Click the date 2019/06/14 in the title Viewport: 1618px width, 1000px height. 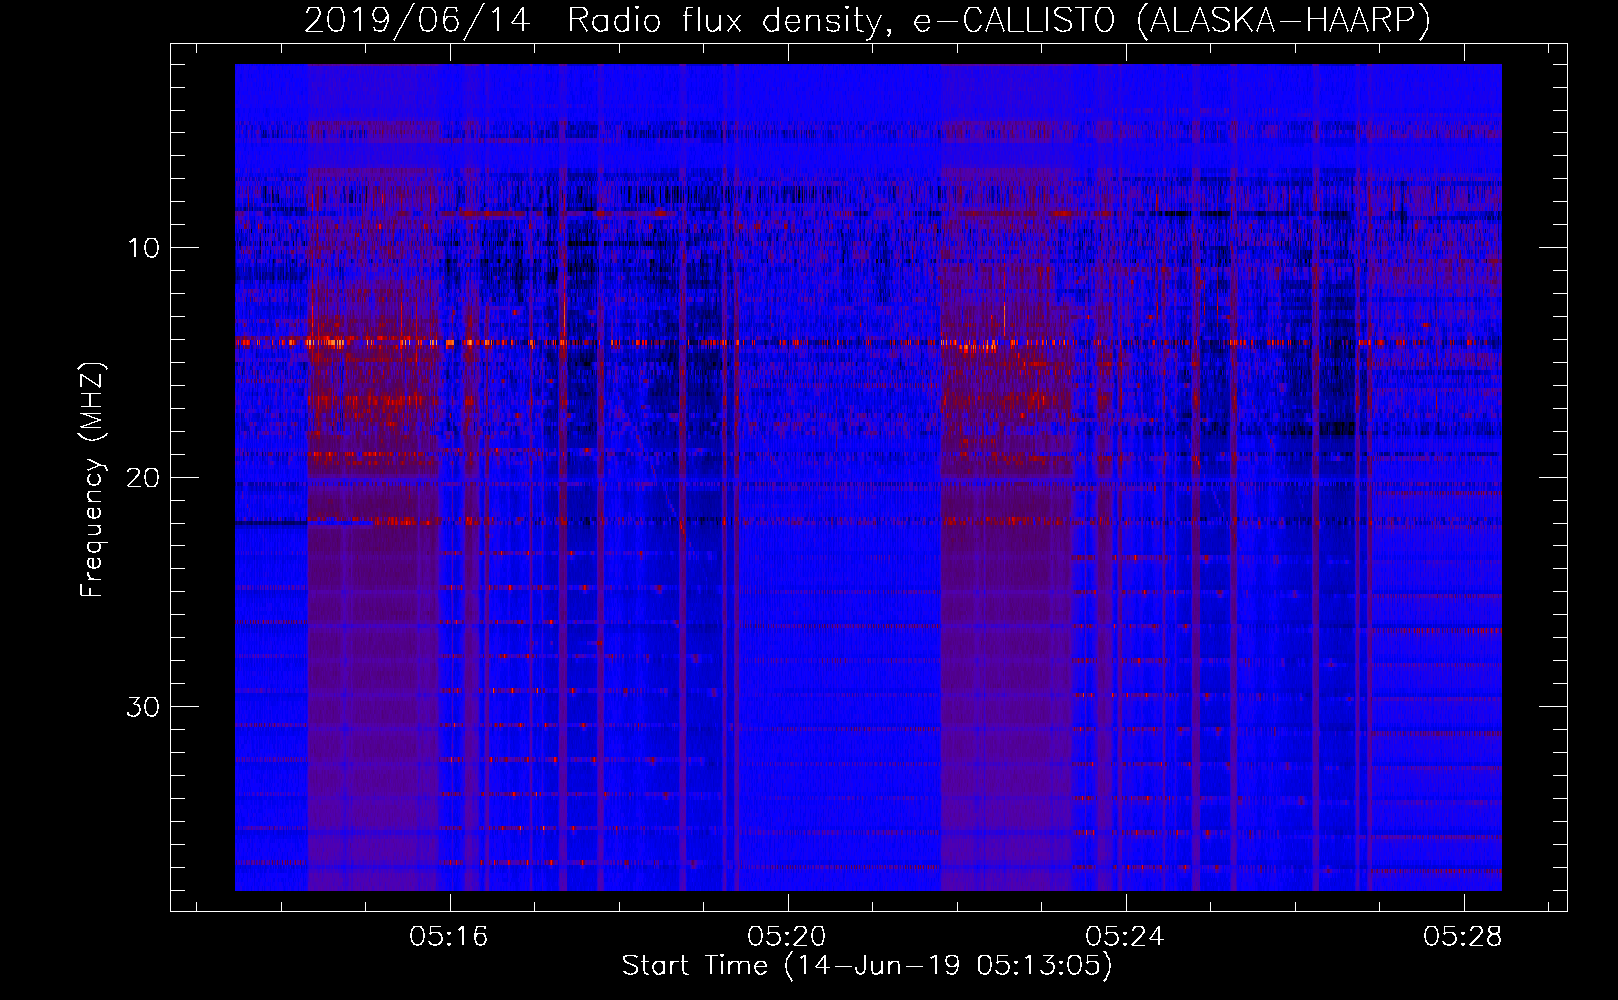417,20
